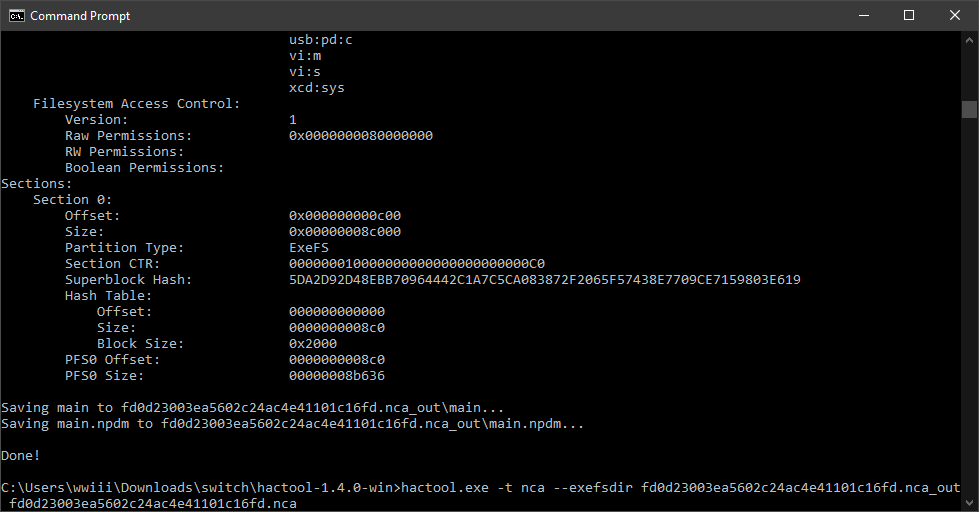Click the hactool.exe command text
This screenshot has width=979, height=512.
click(445, 488)
